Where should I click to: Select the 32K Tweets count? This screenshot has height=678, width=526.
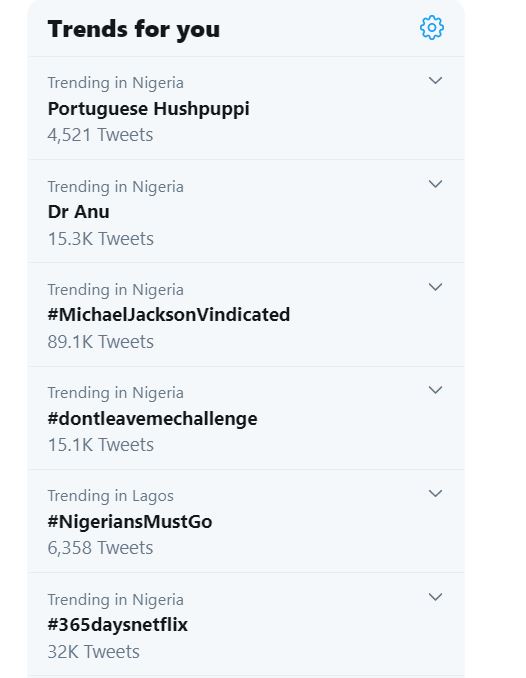tap(93, 652)
